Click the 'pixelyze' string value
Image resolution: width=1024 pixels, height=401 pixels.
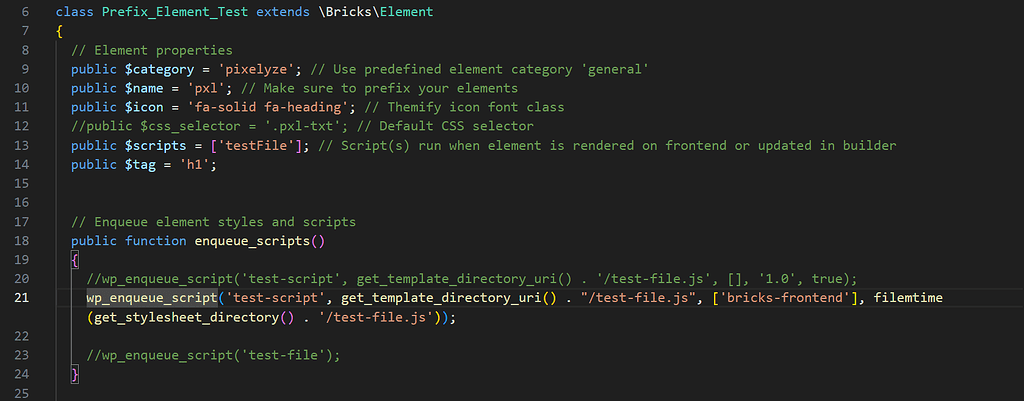tap(251, 69)
